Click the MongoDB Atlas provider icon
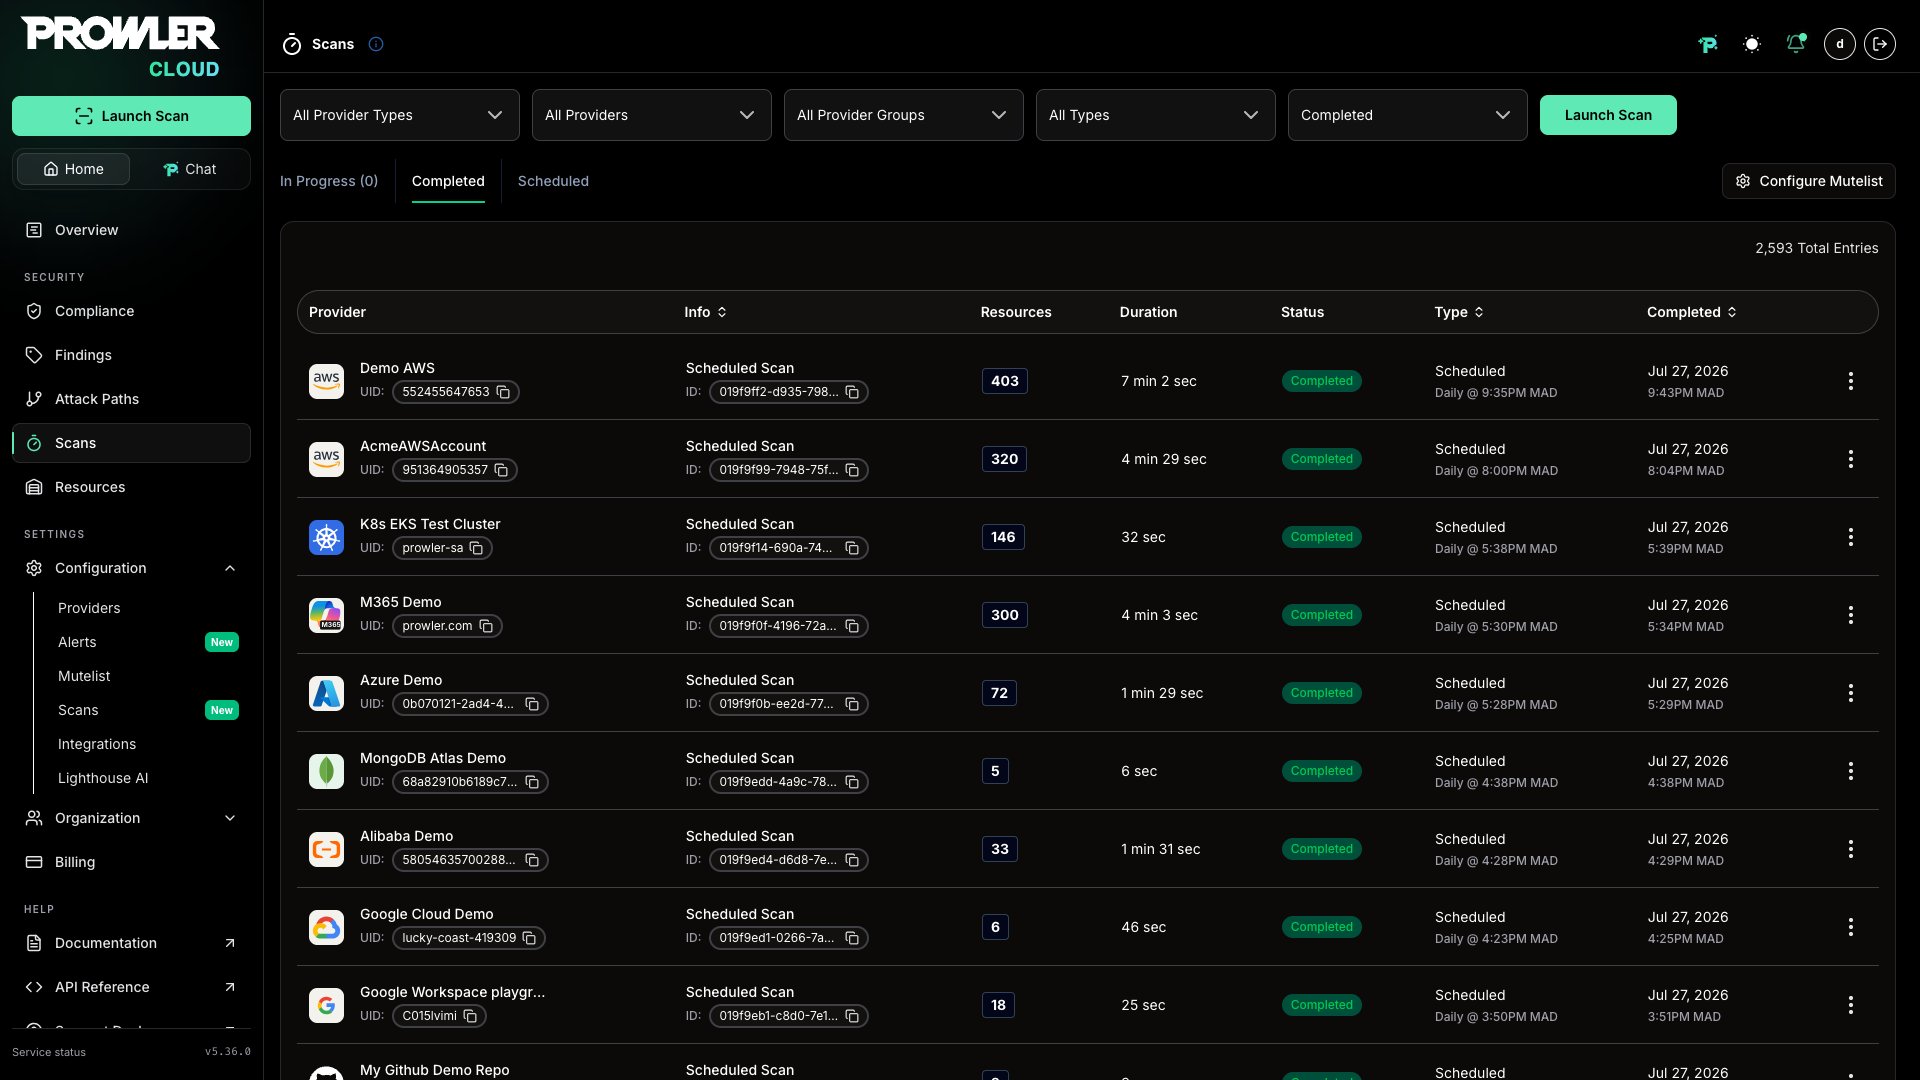The image size is (1920, 1080). pyautogui.click(x=327, y=771)
